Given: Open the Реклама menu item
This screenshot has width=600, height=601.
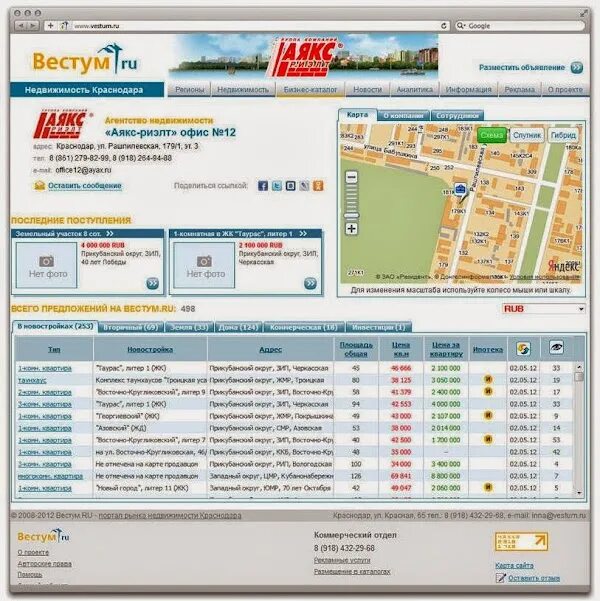Looking at the screenshot, I should point(519,89).
